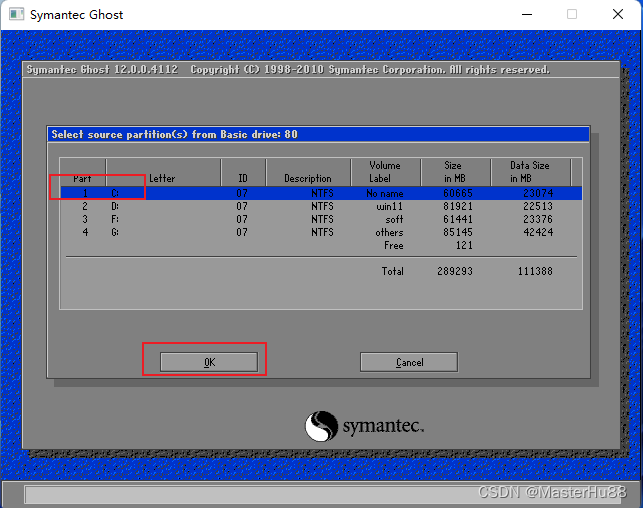This screenshot has width=643, height=508.
Task: Click size value 60665 for C:
Action: coord(458,193)
